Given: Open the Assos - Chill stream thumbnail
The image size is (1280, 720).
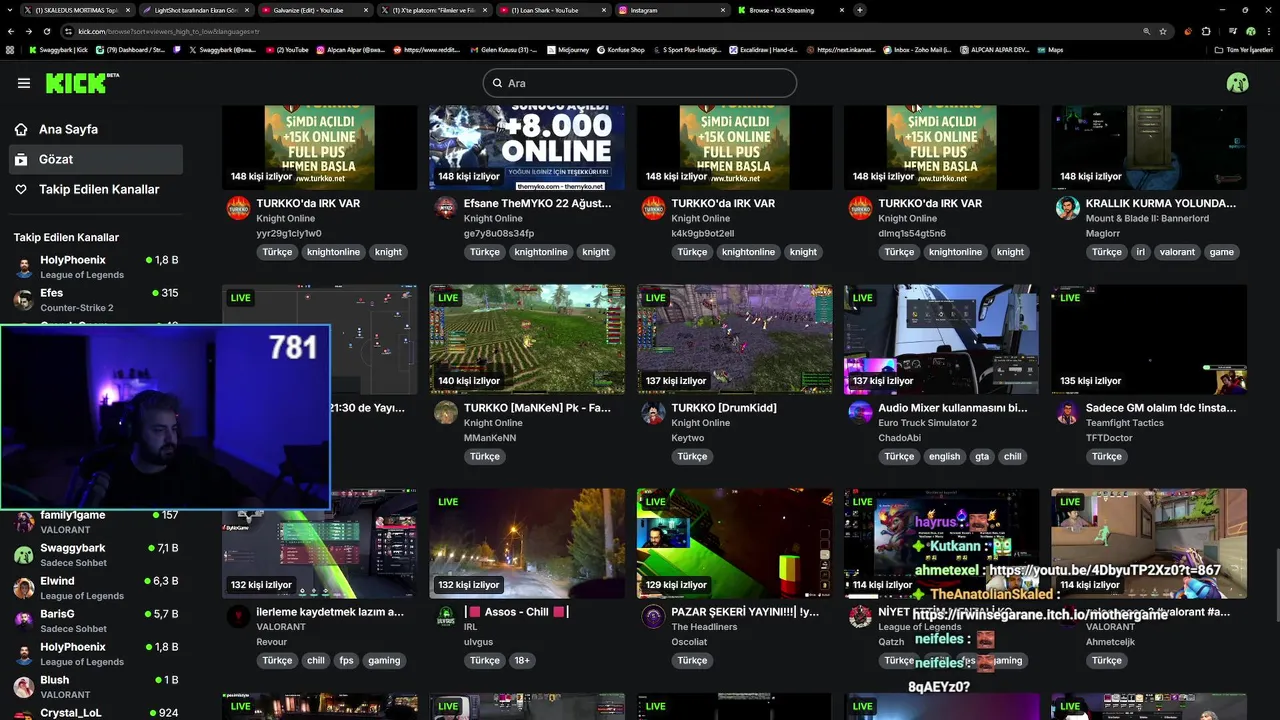Looking at the screenshot, I should tap(527, 543).
